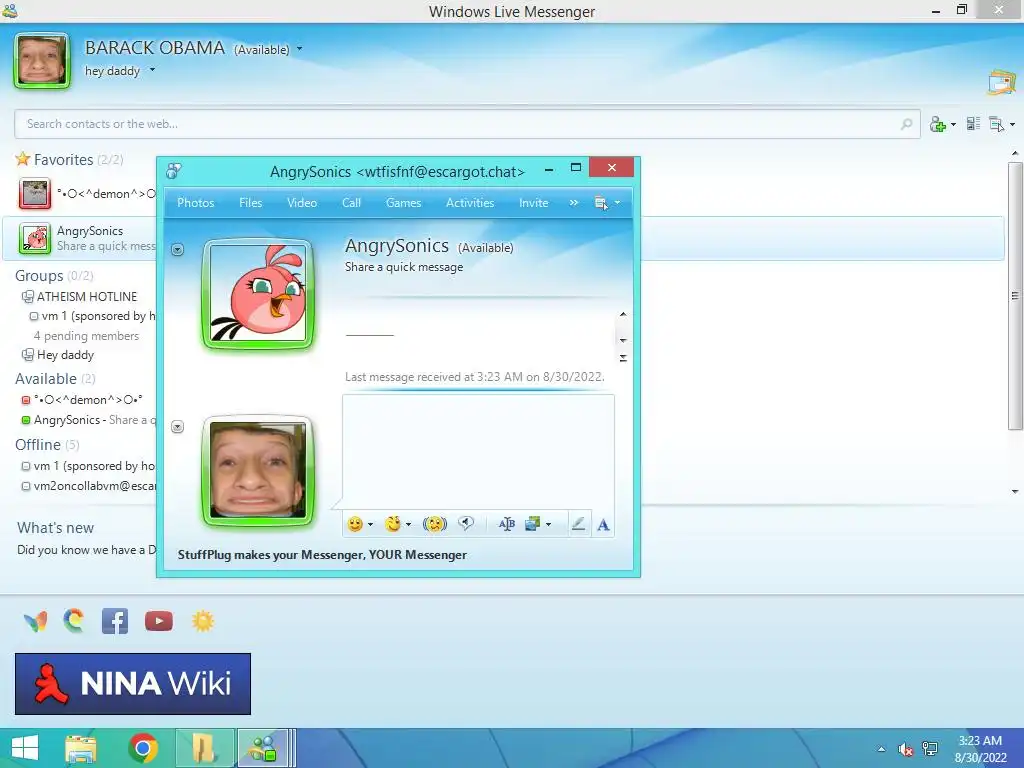This screenshot has width=1024, height=768.
Task: Open the wink selector icon
Action: pyautogui.click(x=392, y=524)
